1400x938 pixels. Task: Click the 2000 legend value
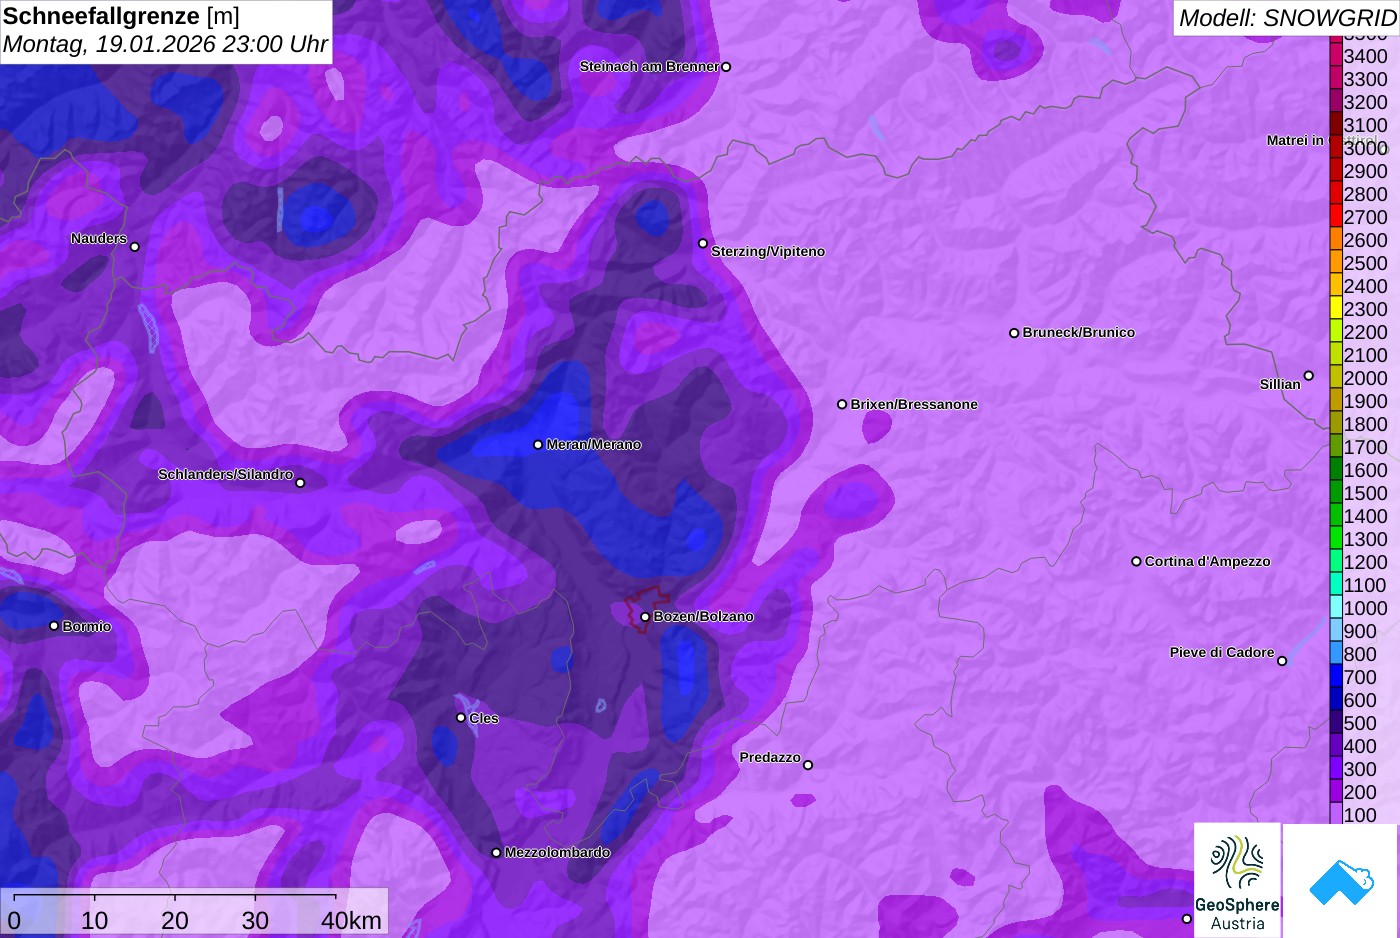click(x=1366, y=378)
